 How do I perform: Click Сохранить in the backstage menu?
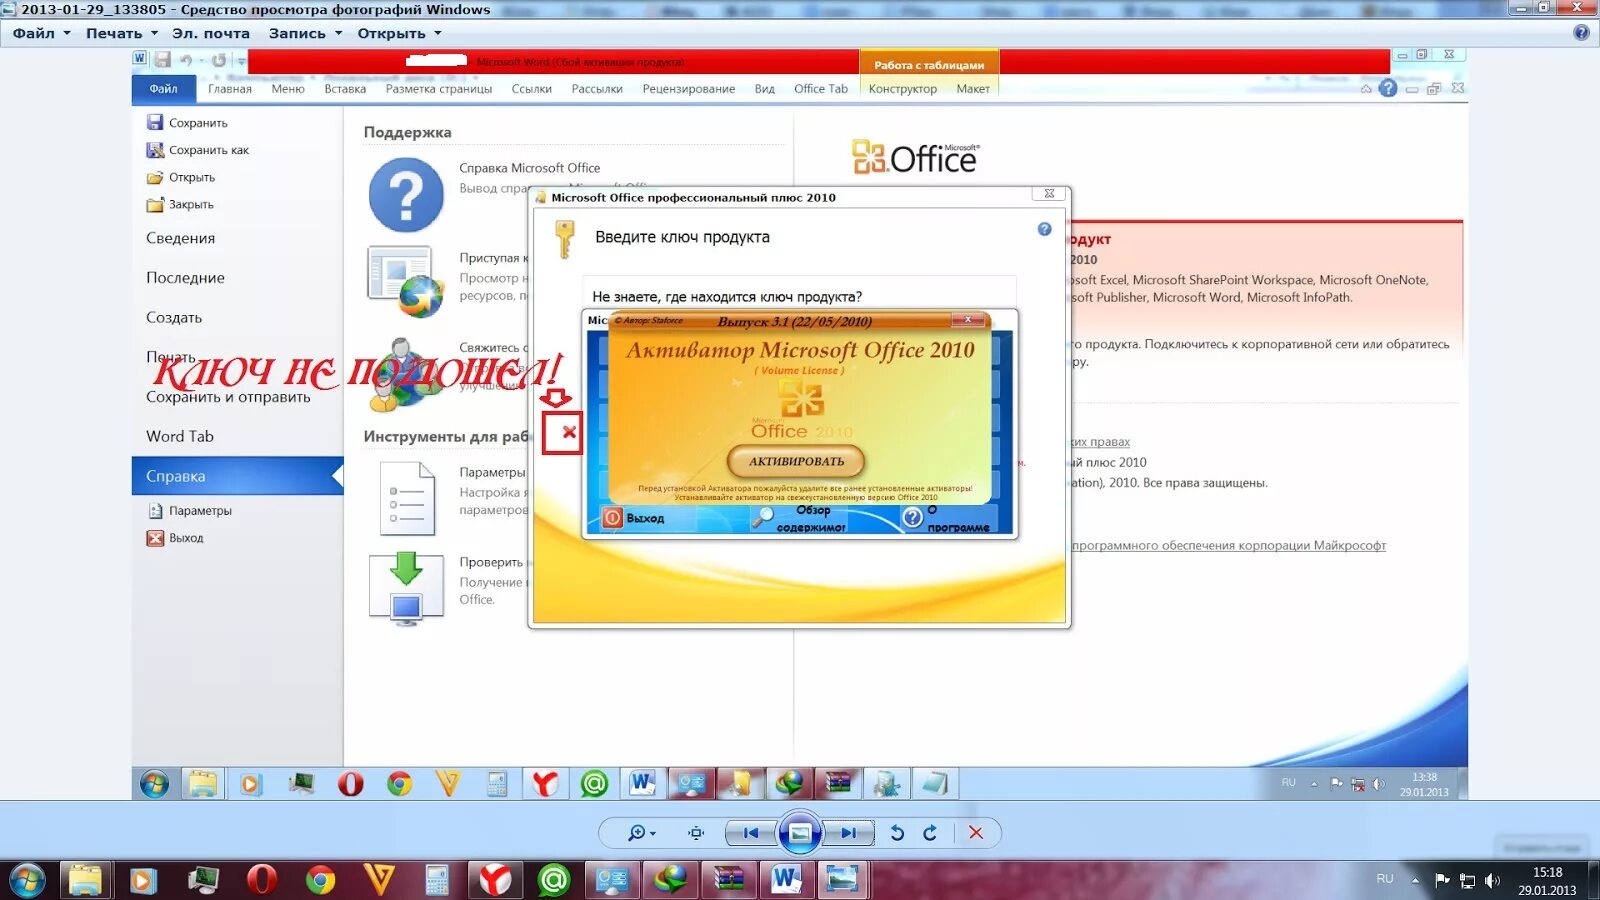pos(188,123)
